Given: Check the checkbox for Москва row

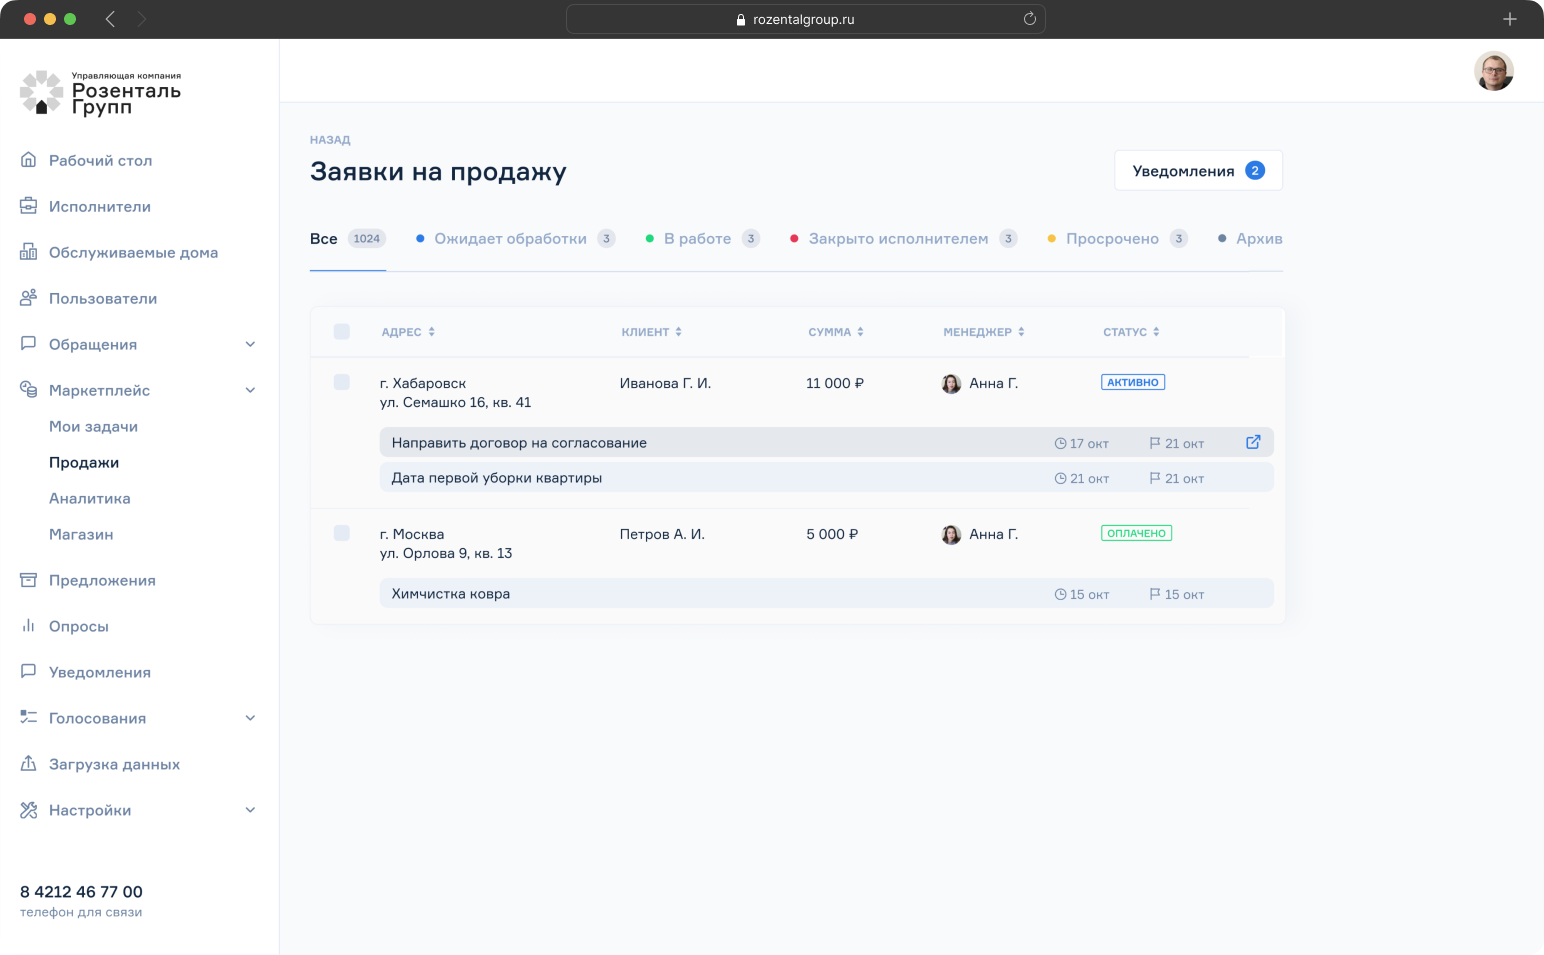Looking at the screenshot, I should (342, 533).
